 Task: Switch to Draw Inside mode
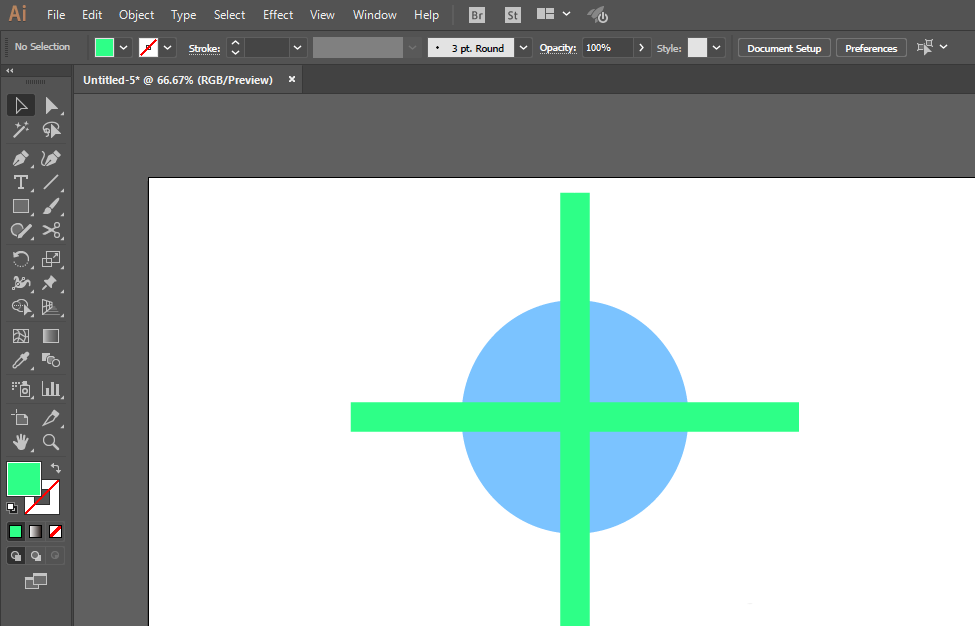tap(55, 556)
